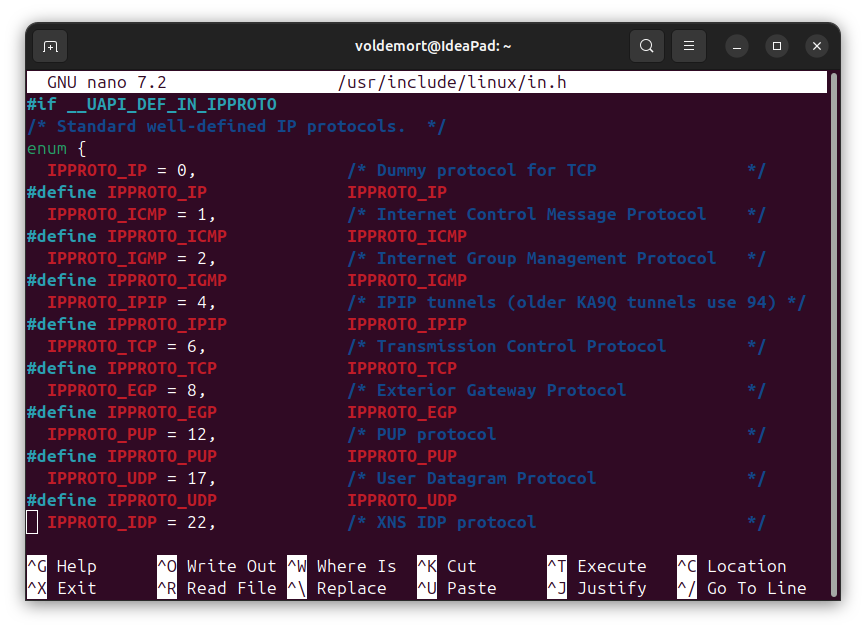Image resolution: width=866 pixels, height=629 pixels.
Task: Click '#define IPPROTO_TCP' line
Action: 242,368
